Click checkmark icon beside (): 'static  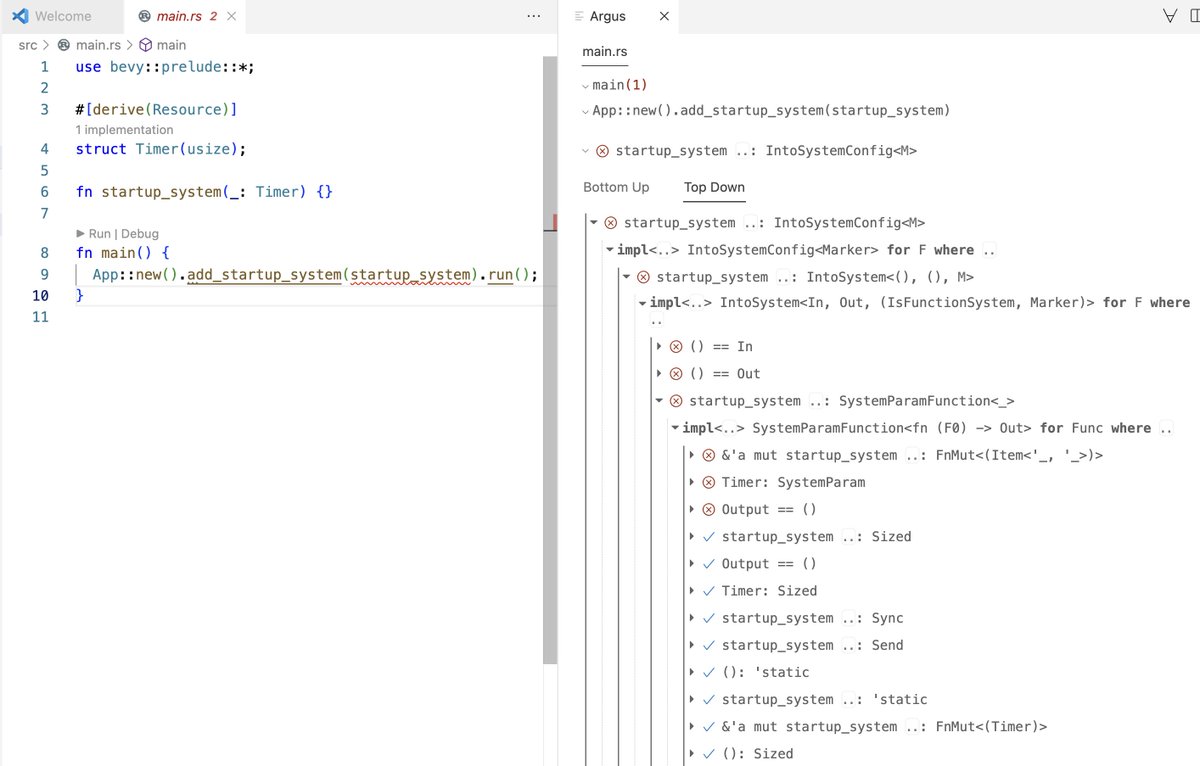(x=709, y=672)
